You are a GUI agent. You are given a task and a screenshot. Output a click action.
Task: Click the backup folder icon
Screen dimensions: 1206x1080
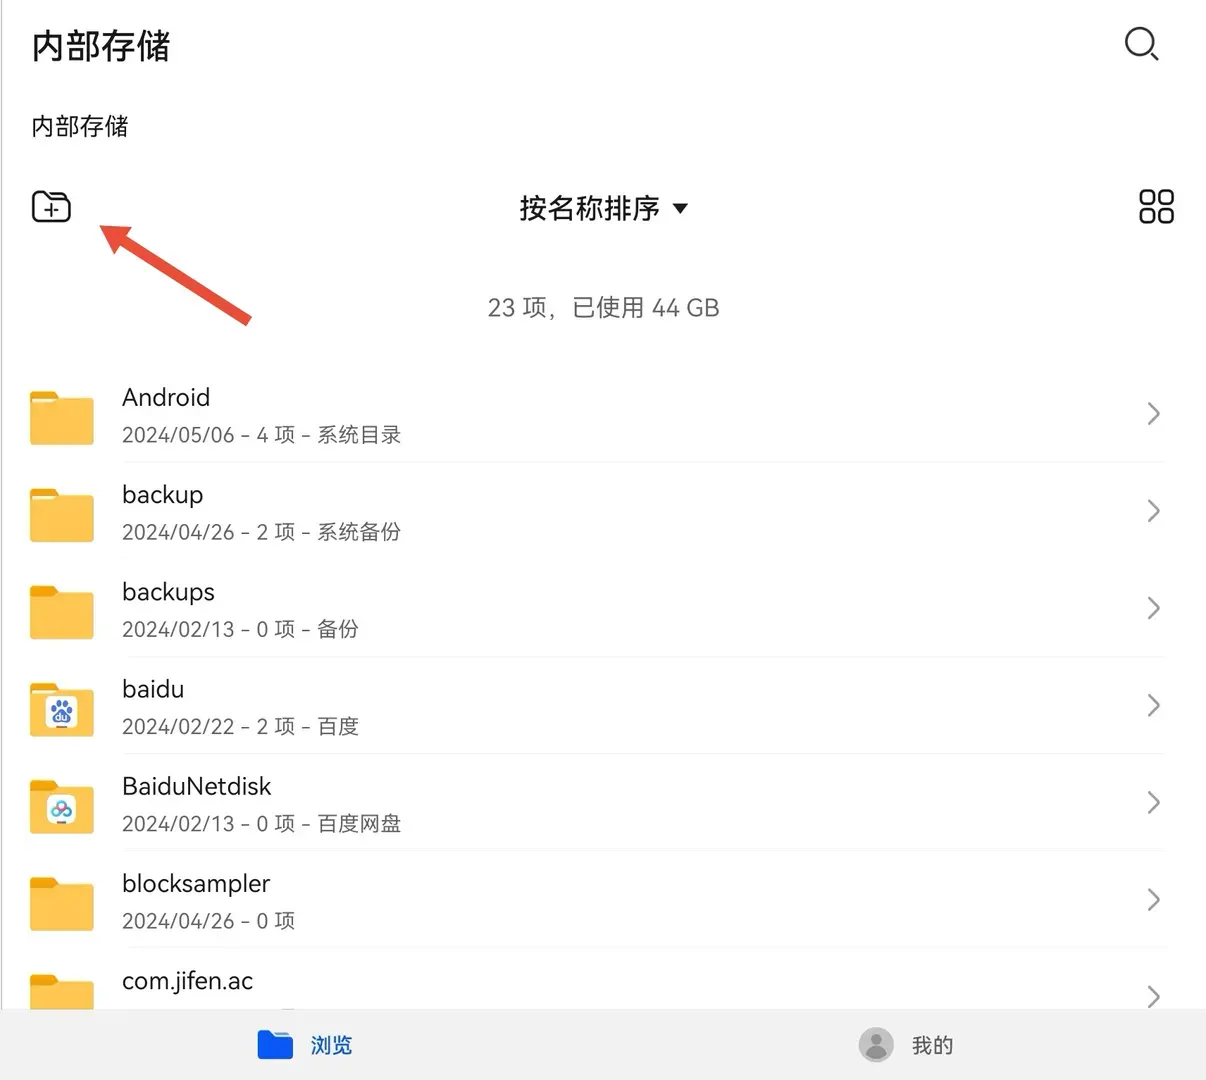[x=62, y=514]
